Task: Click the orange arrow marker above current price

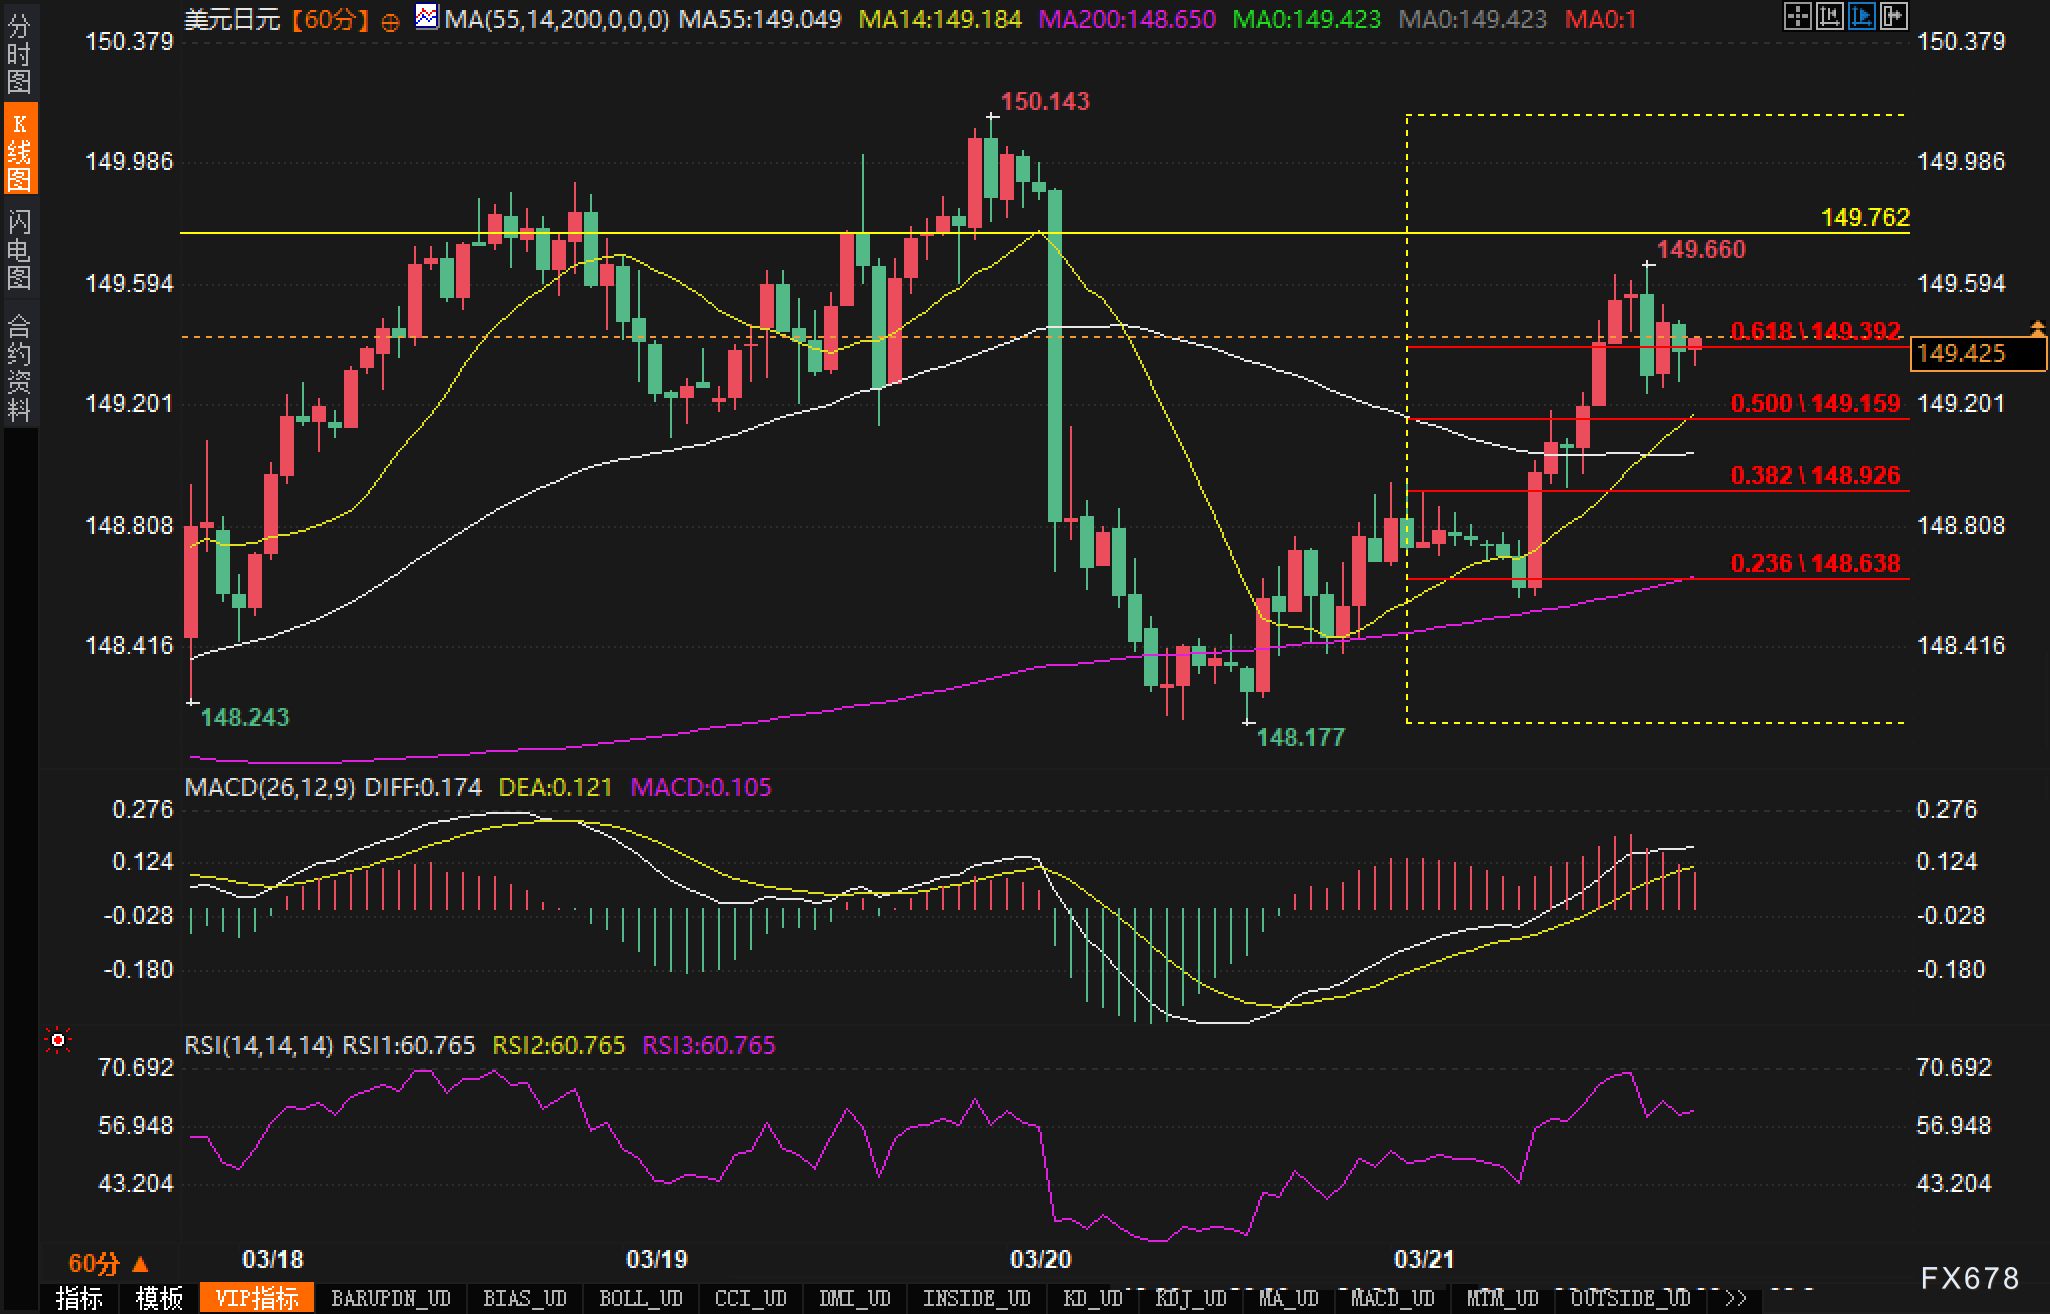Action: coord(2037,327)
